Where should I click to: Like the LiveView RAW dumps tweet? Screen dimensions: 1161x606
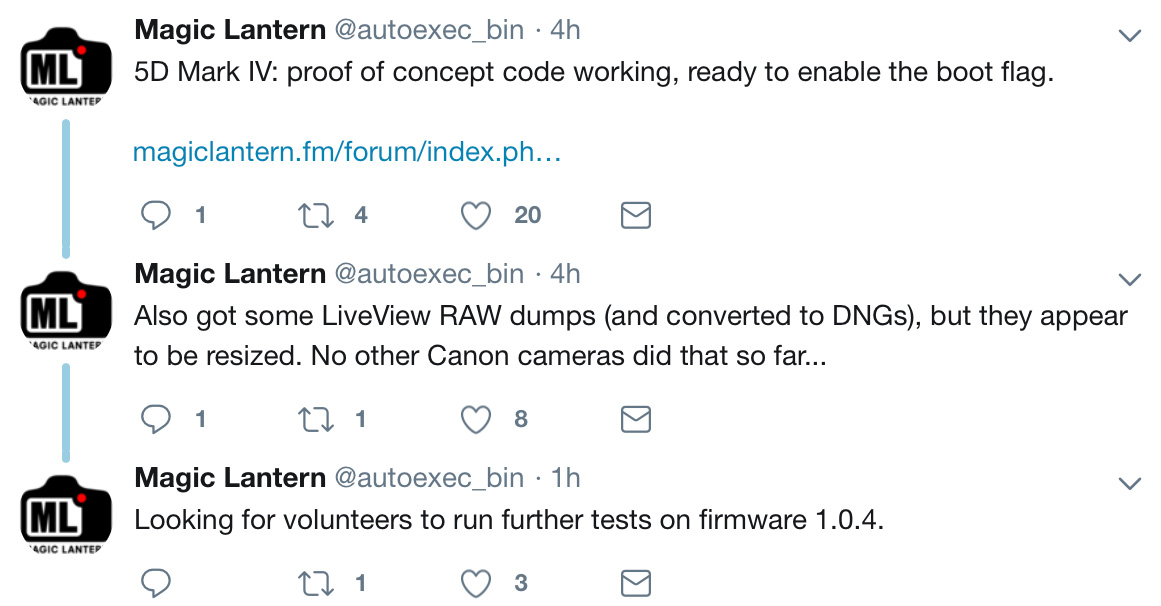pyautogui.click(x=475, y=419)
